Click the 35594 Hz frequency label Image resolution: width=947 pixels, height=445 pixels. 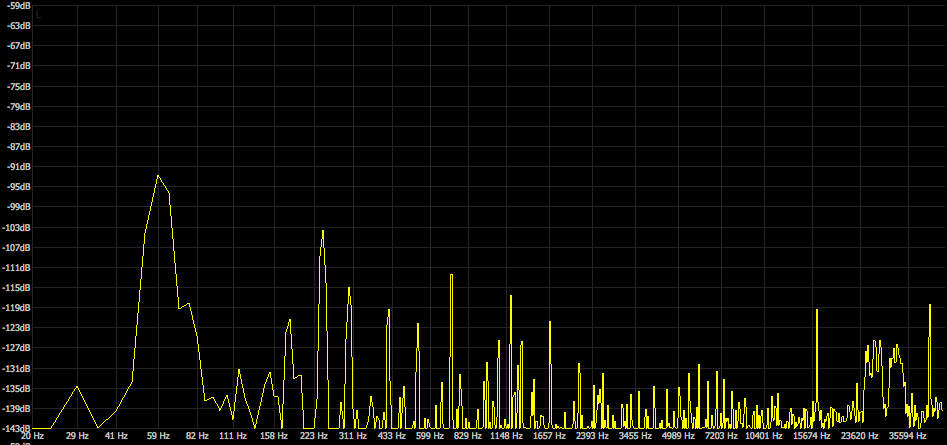coord(908,435)
